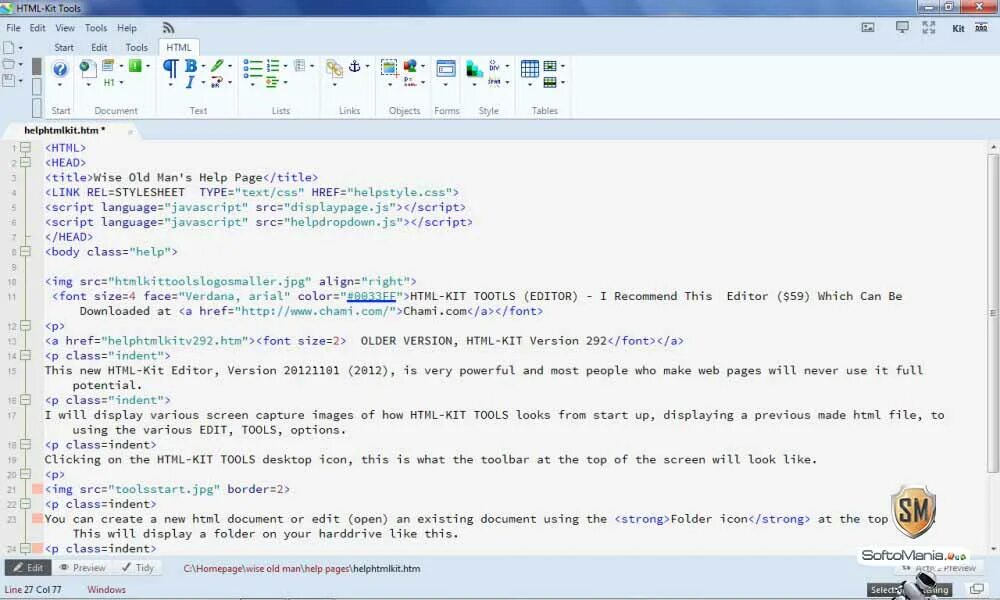Viewport: 1000px width, 600px height.
Task: Click the green exclamation comment icon
Action: click(135, 66)
